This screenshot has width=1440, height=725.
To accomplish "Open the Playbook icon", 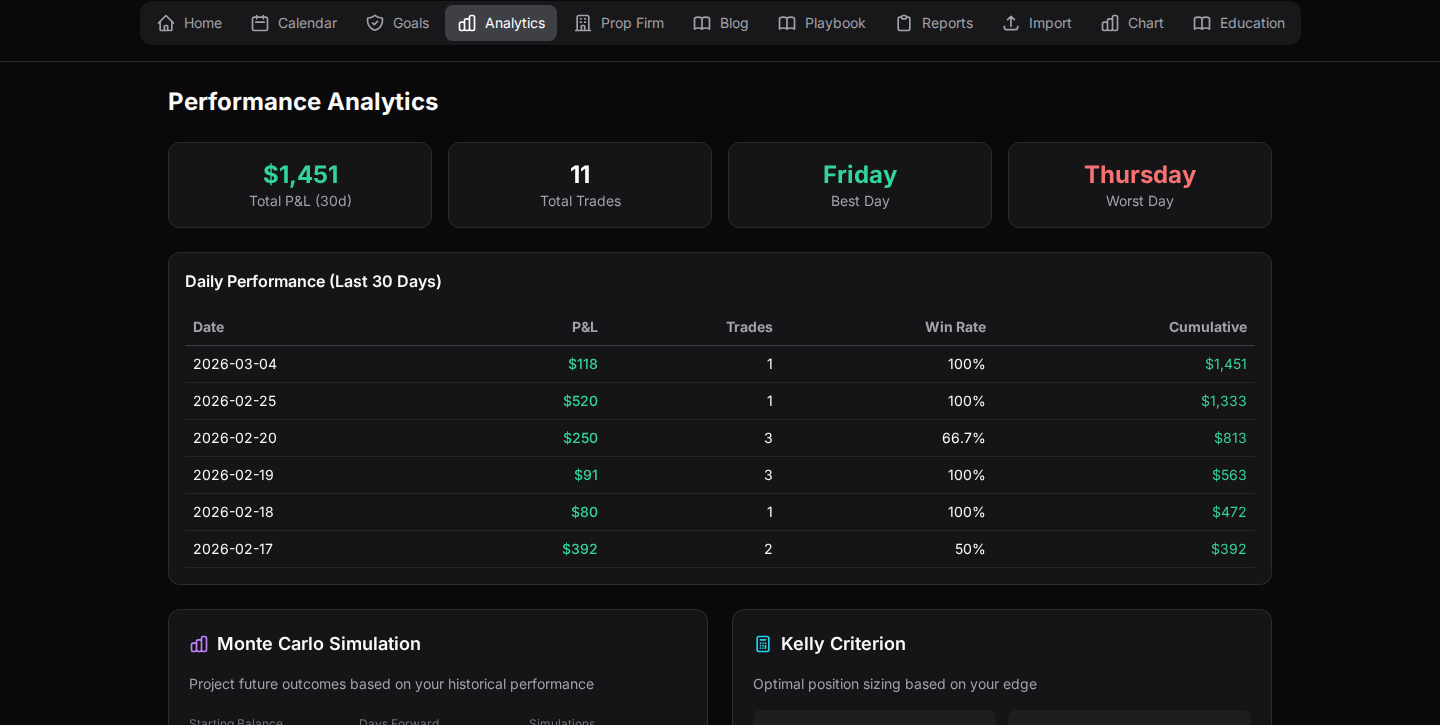I will 786,22.
